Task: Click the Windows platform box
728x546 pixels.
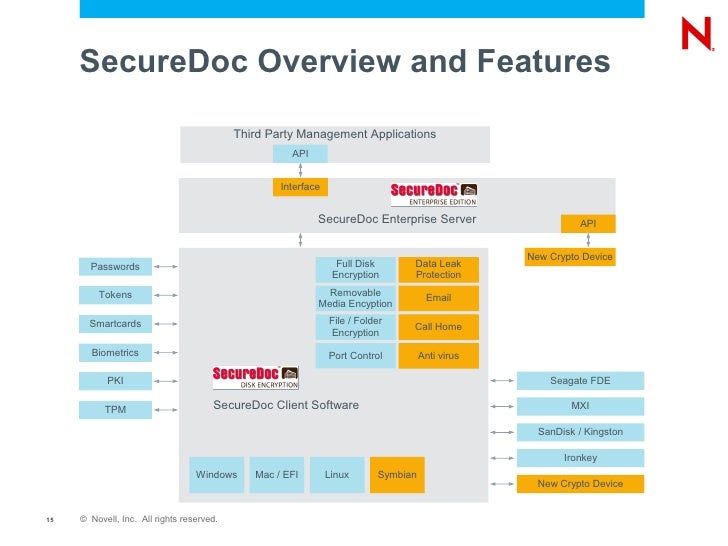Action: [216, 474]
